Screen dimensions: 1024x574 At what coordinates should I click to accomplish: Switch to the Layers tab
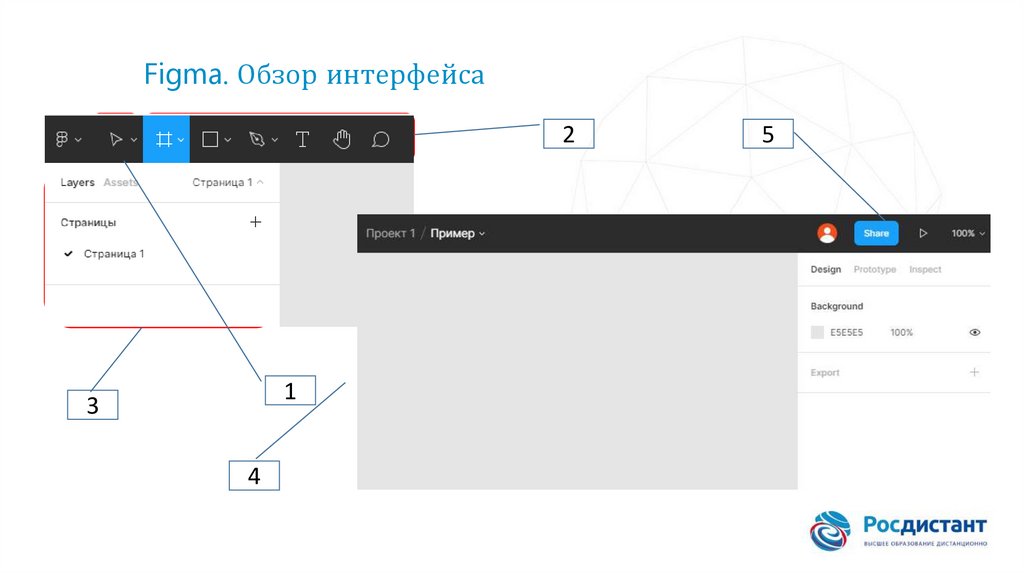coord(77,182)
